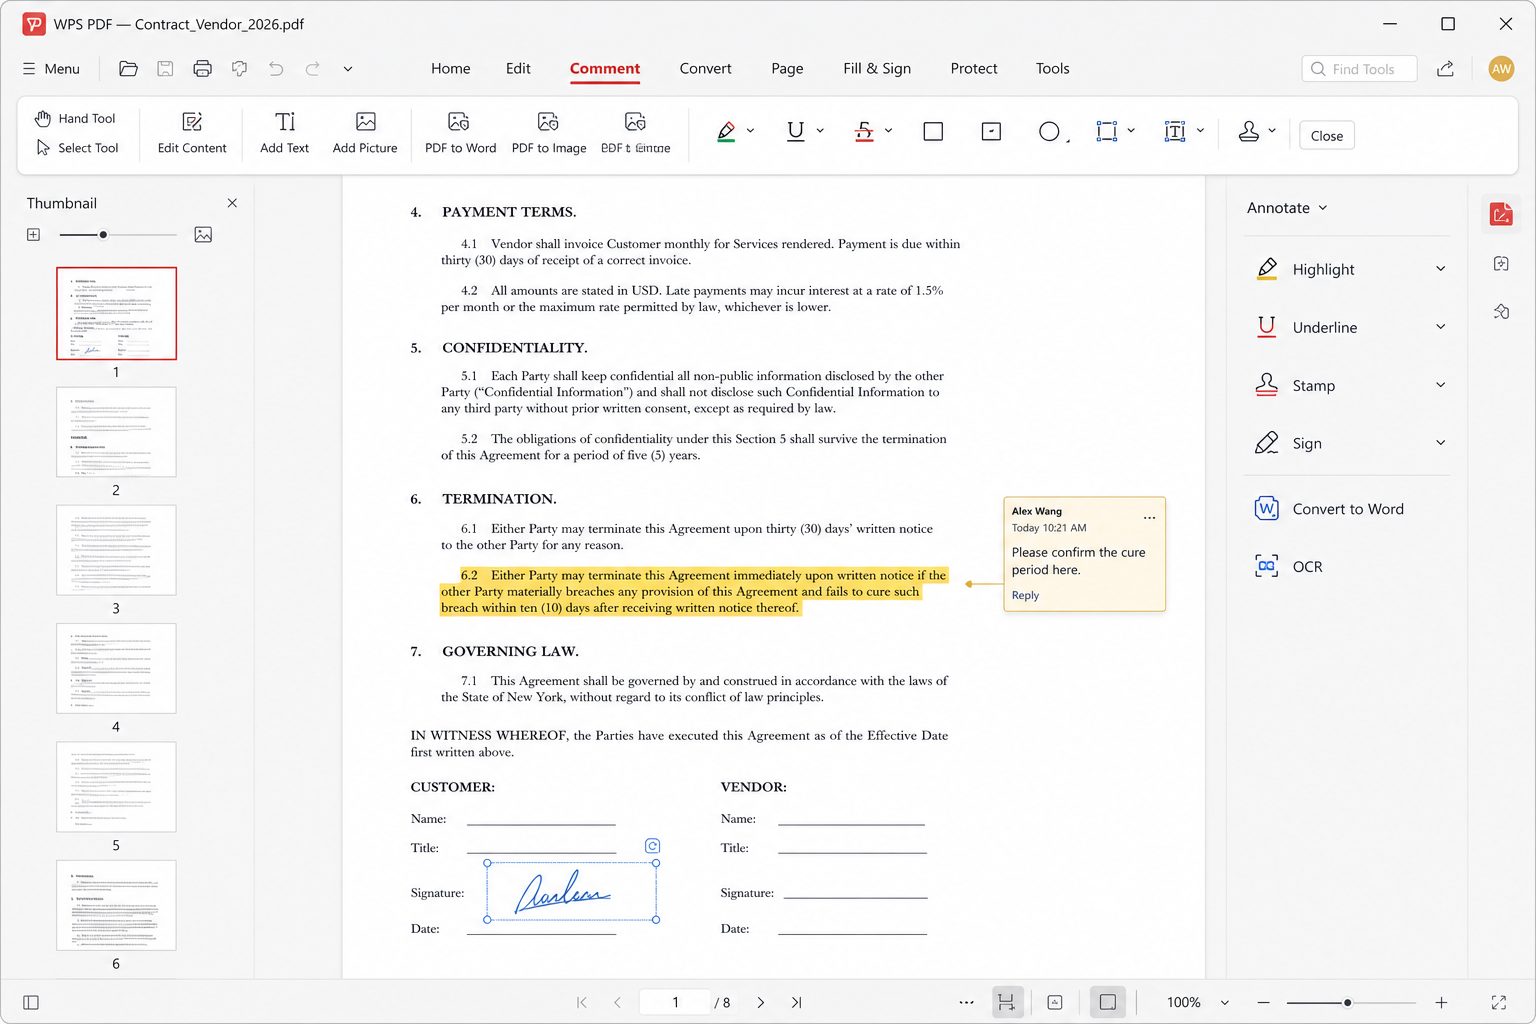Select the text box tool icon

click(x=1175, y=131)
